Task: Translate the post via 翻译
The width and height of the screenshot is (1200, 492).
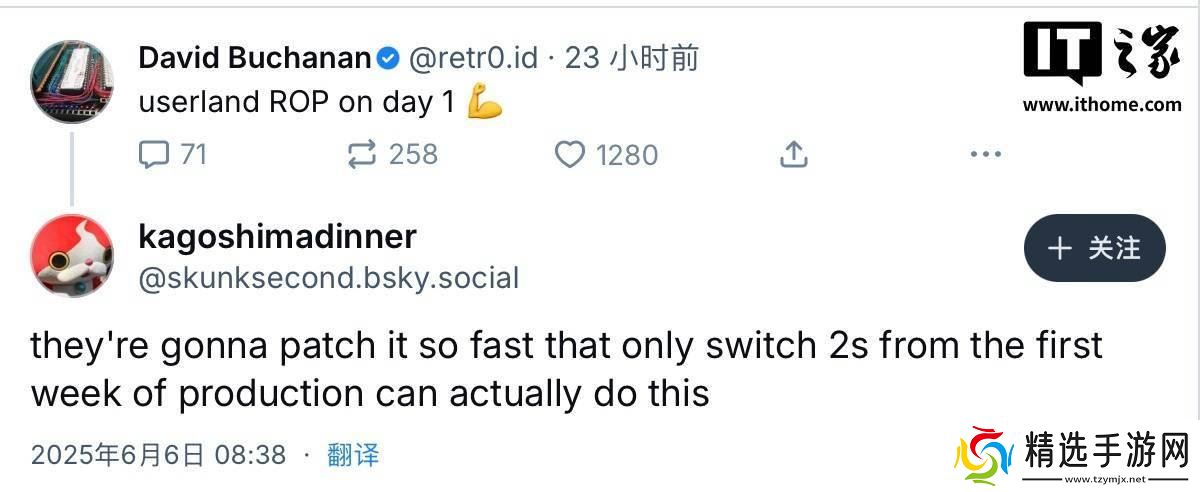Action: (353, 455)
